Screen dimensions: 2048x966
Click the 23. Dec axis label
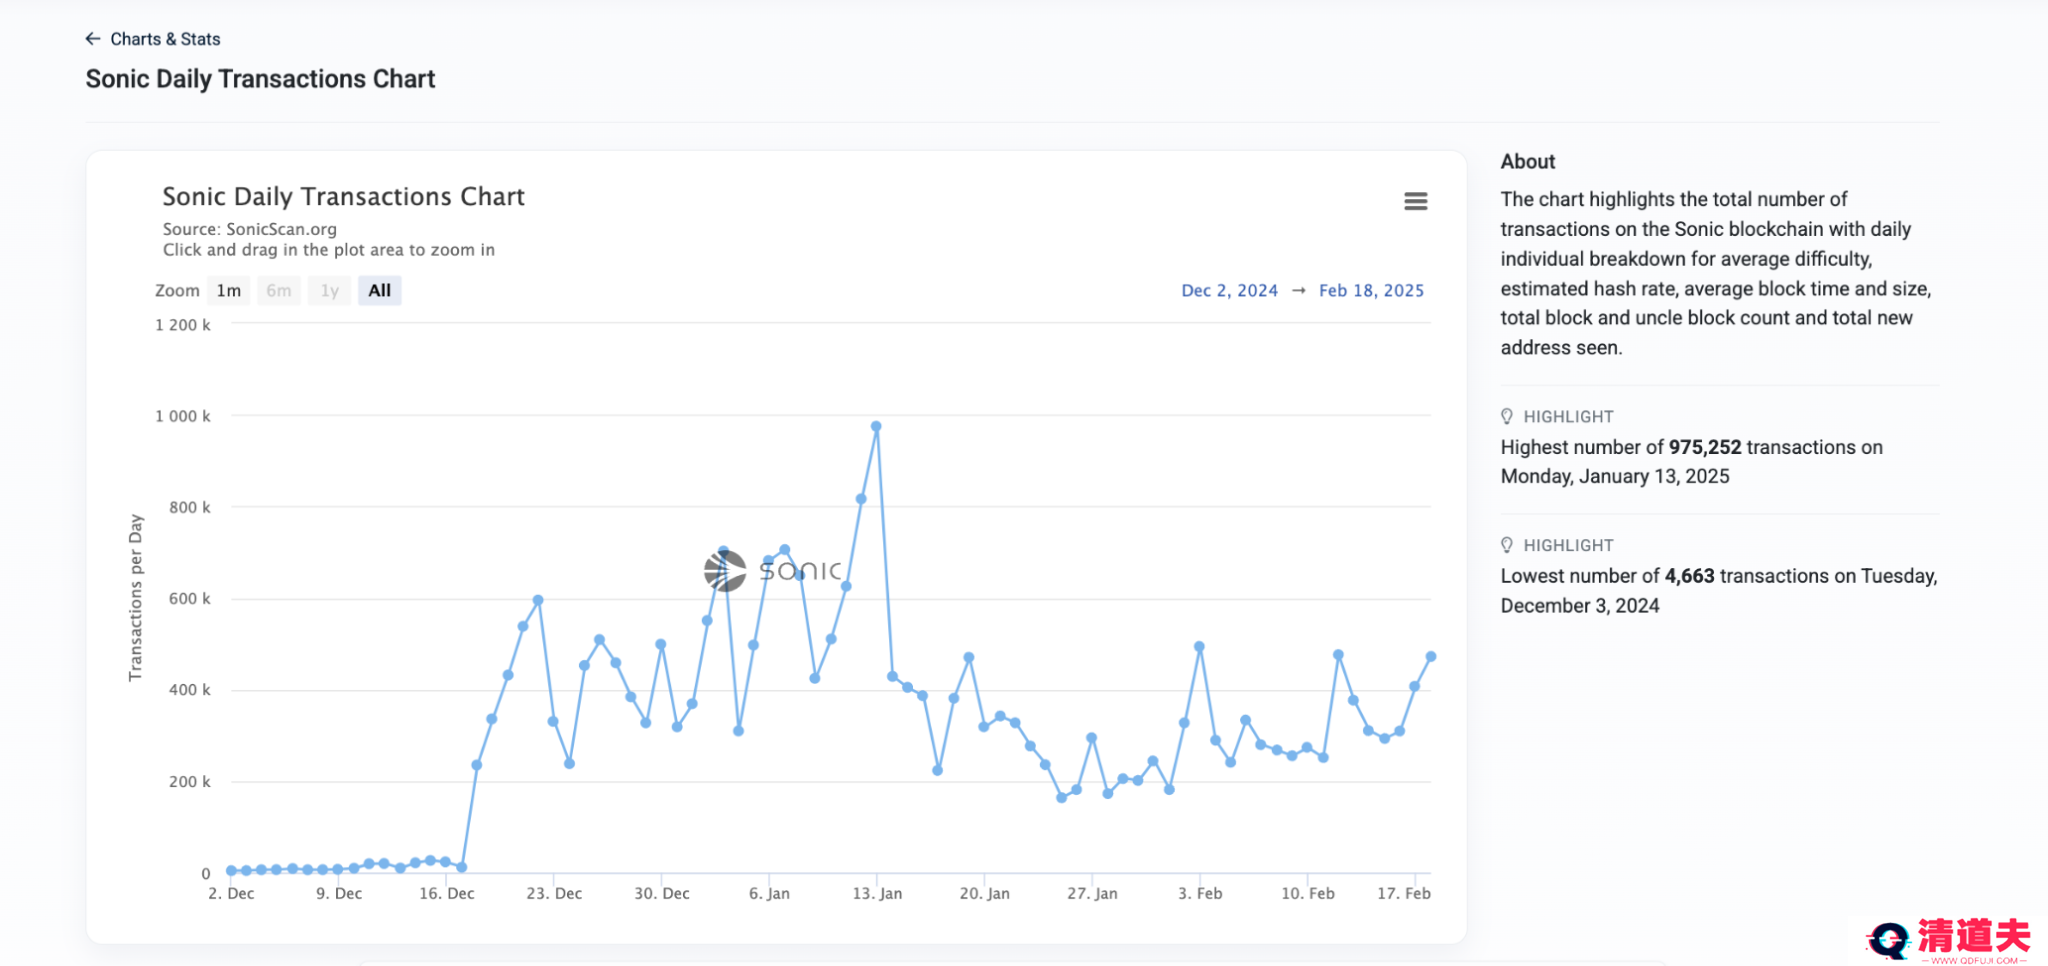[x=554, y=894]
